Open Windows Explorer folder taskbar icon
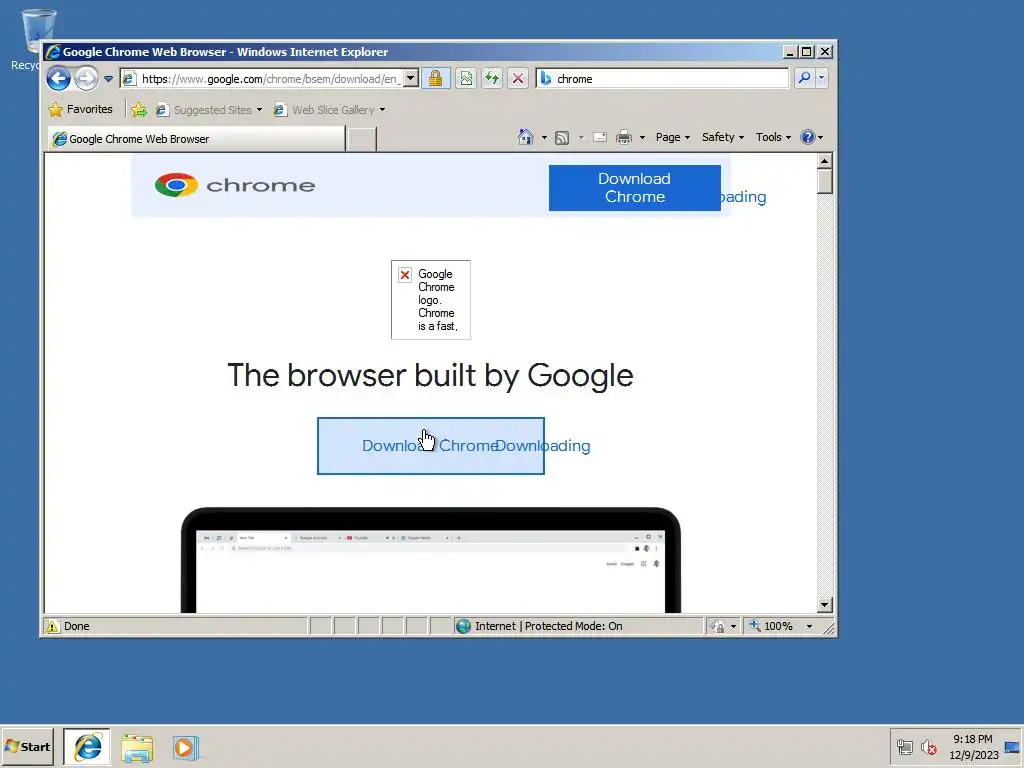The image size is (1024, 768). 137,748
